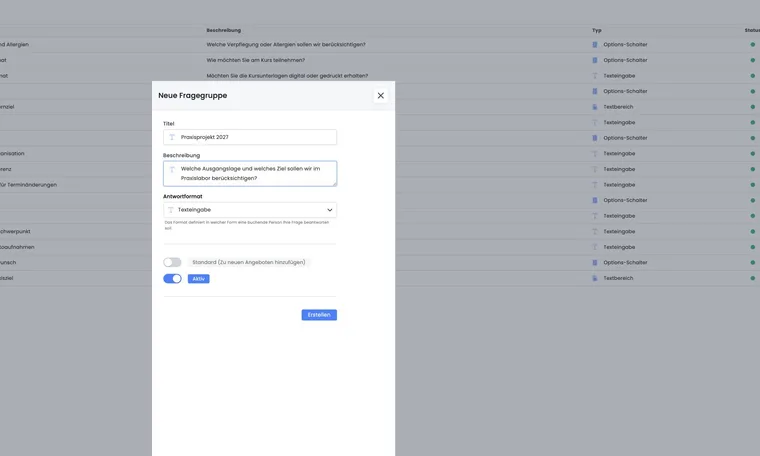Click the 'Standard (Zu neuen Angeboten hinzufügen)' label

(249, 262)
